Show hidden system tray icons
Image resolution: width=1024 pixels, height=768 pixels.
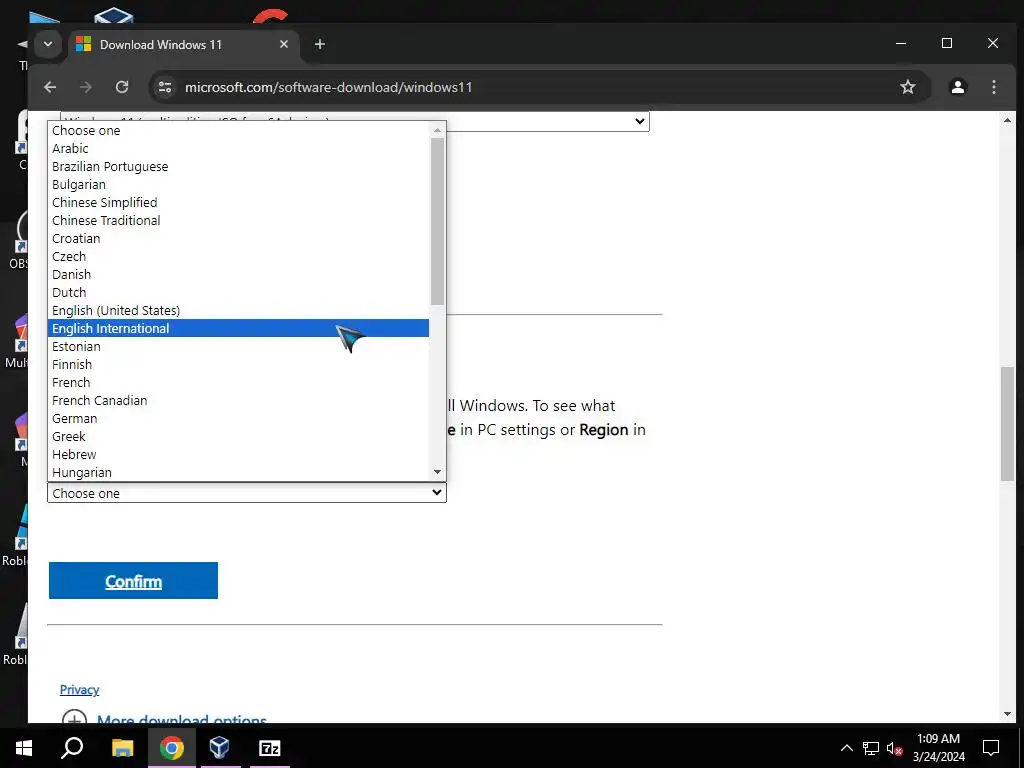[846, 748]
